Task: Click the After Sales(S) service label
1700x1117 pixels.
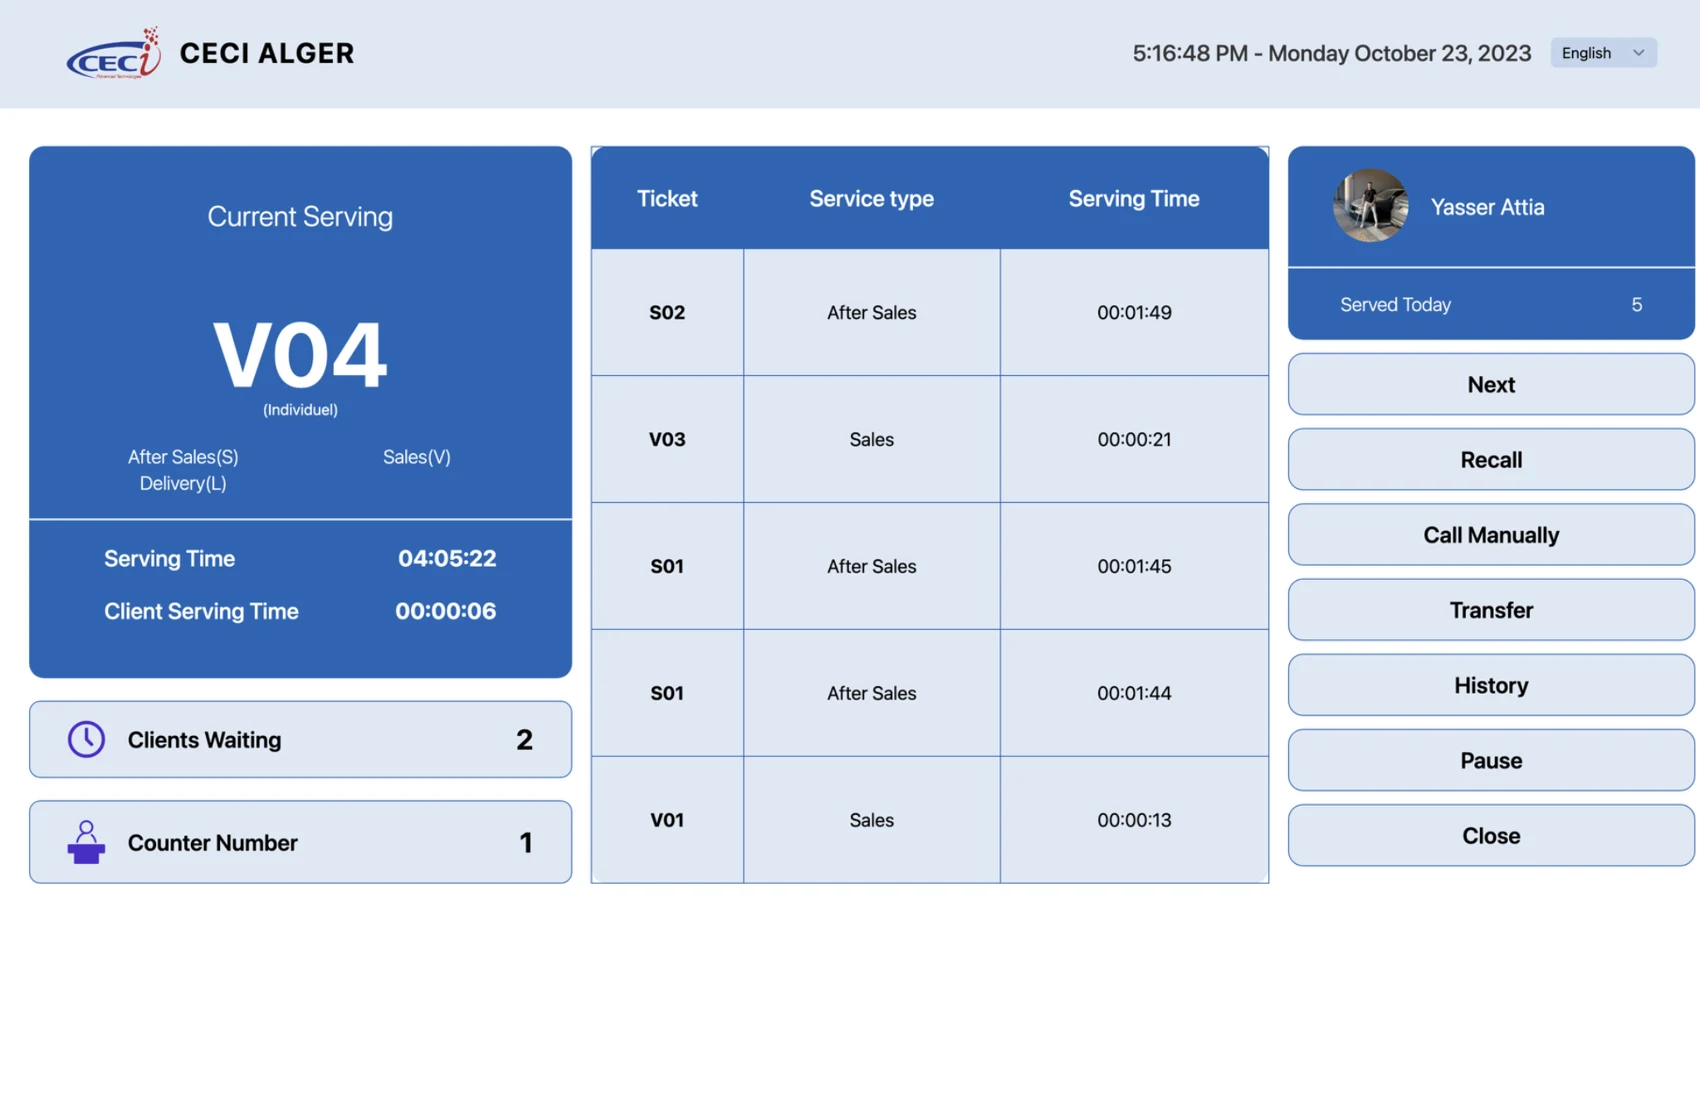Action: click(183, 457)
